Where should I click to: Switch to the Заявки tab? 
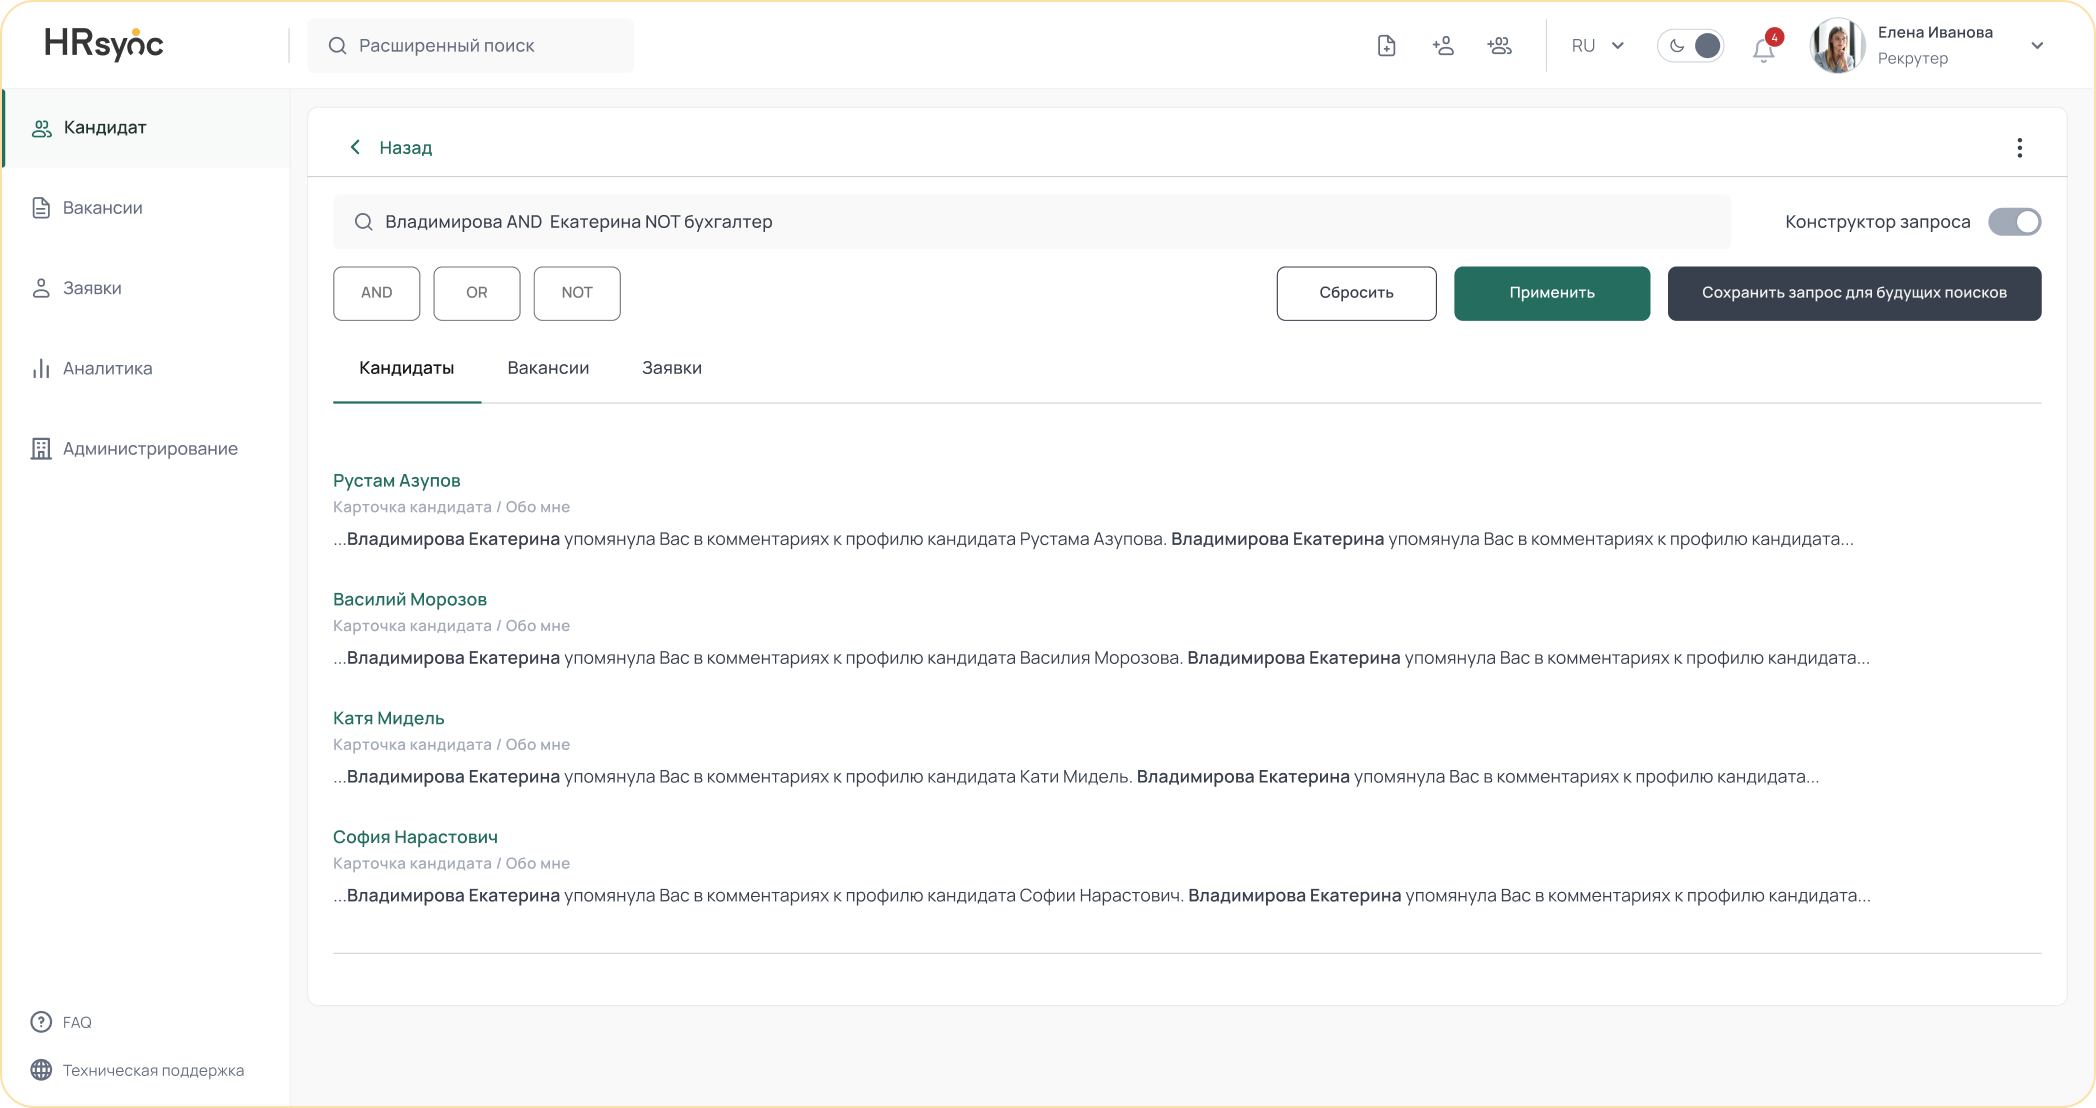click(672, 368)
